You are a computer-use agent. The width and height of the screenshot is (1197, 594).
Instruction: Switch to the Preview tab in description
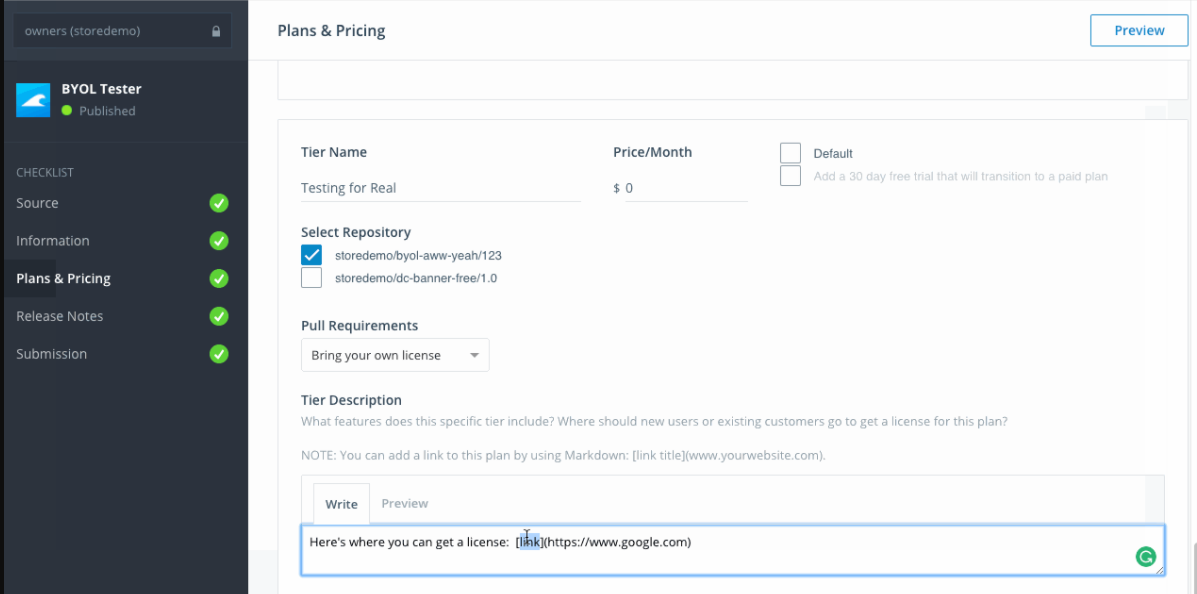pos(405,503)
